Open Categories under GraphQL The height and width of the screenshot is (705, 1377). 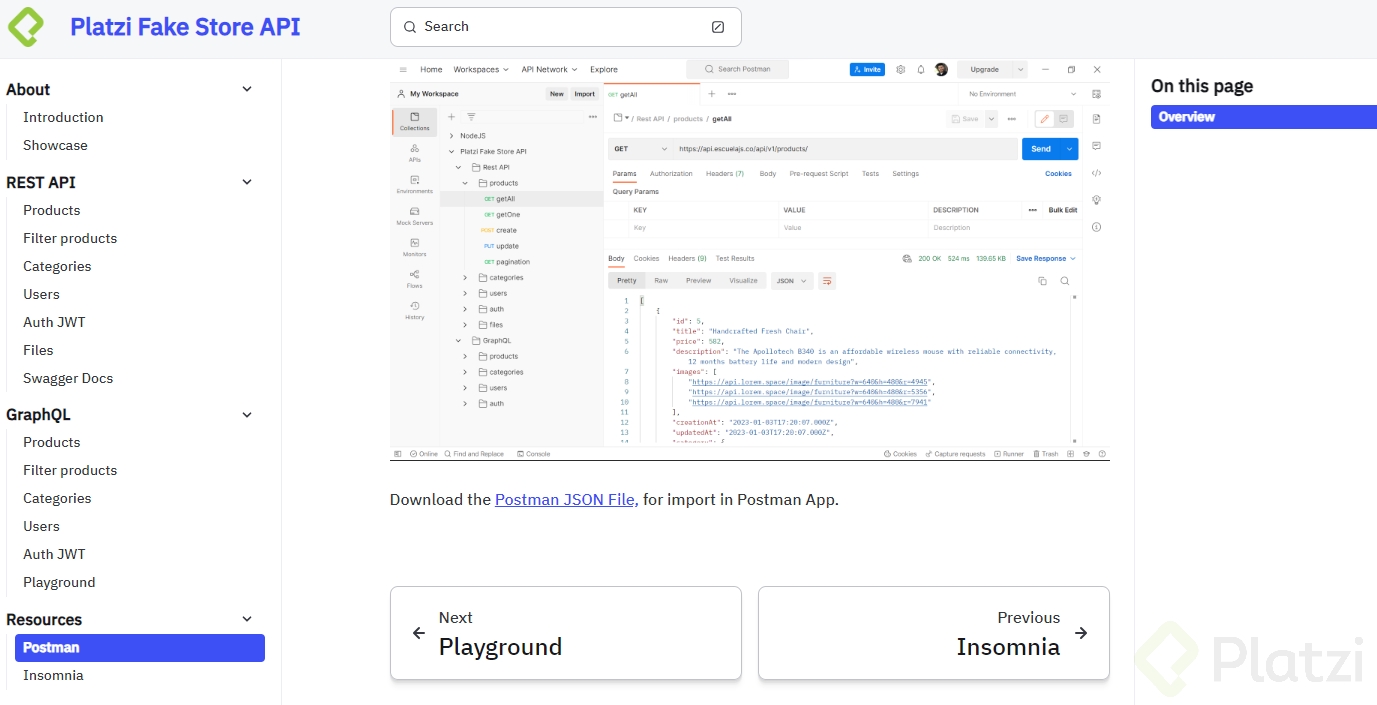(57, 498)
